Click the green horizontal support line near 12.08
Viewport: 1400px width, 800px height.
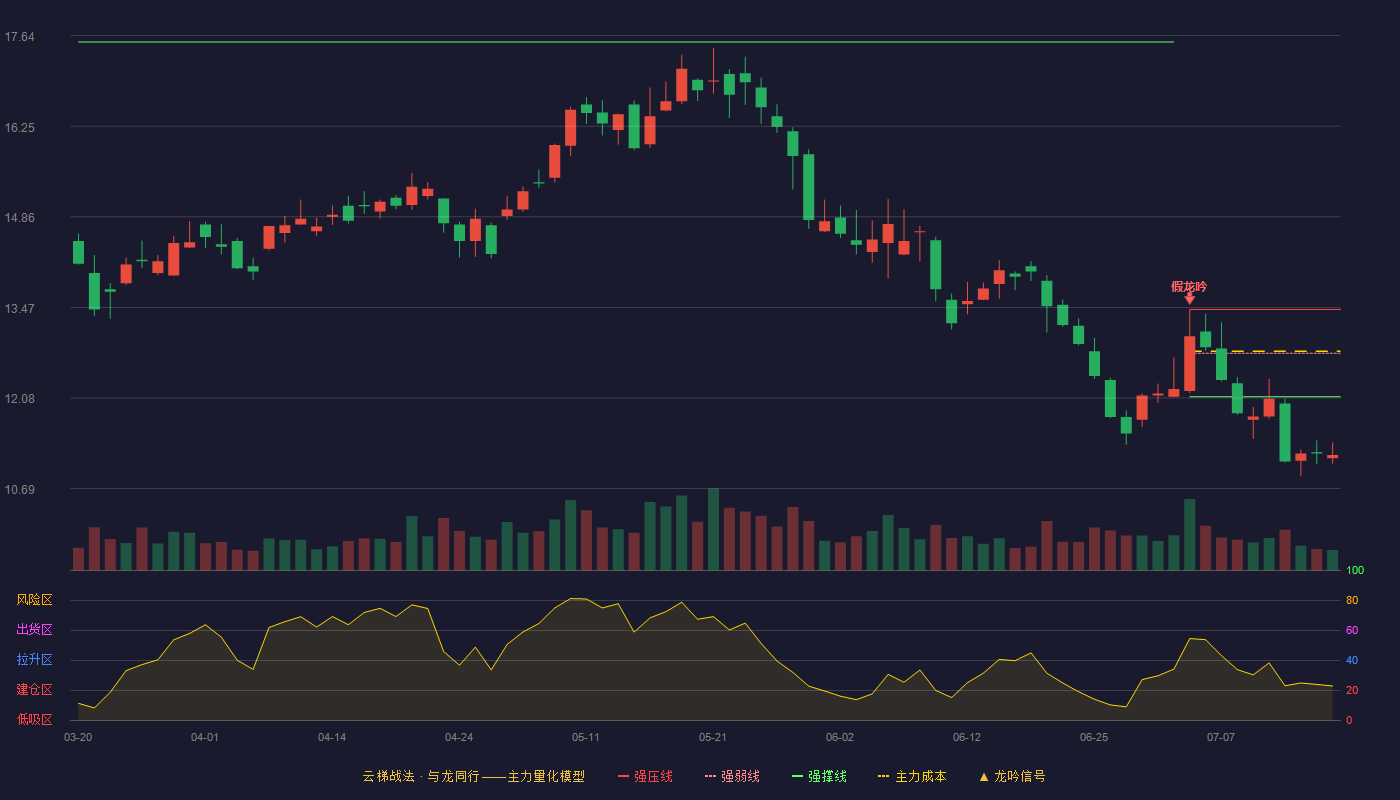click(1265, 397)
